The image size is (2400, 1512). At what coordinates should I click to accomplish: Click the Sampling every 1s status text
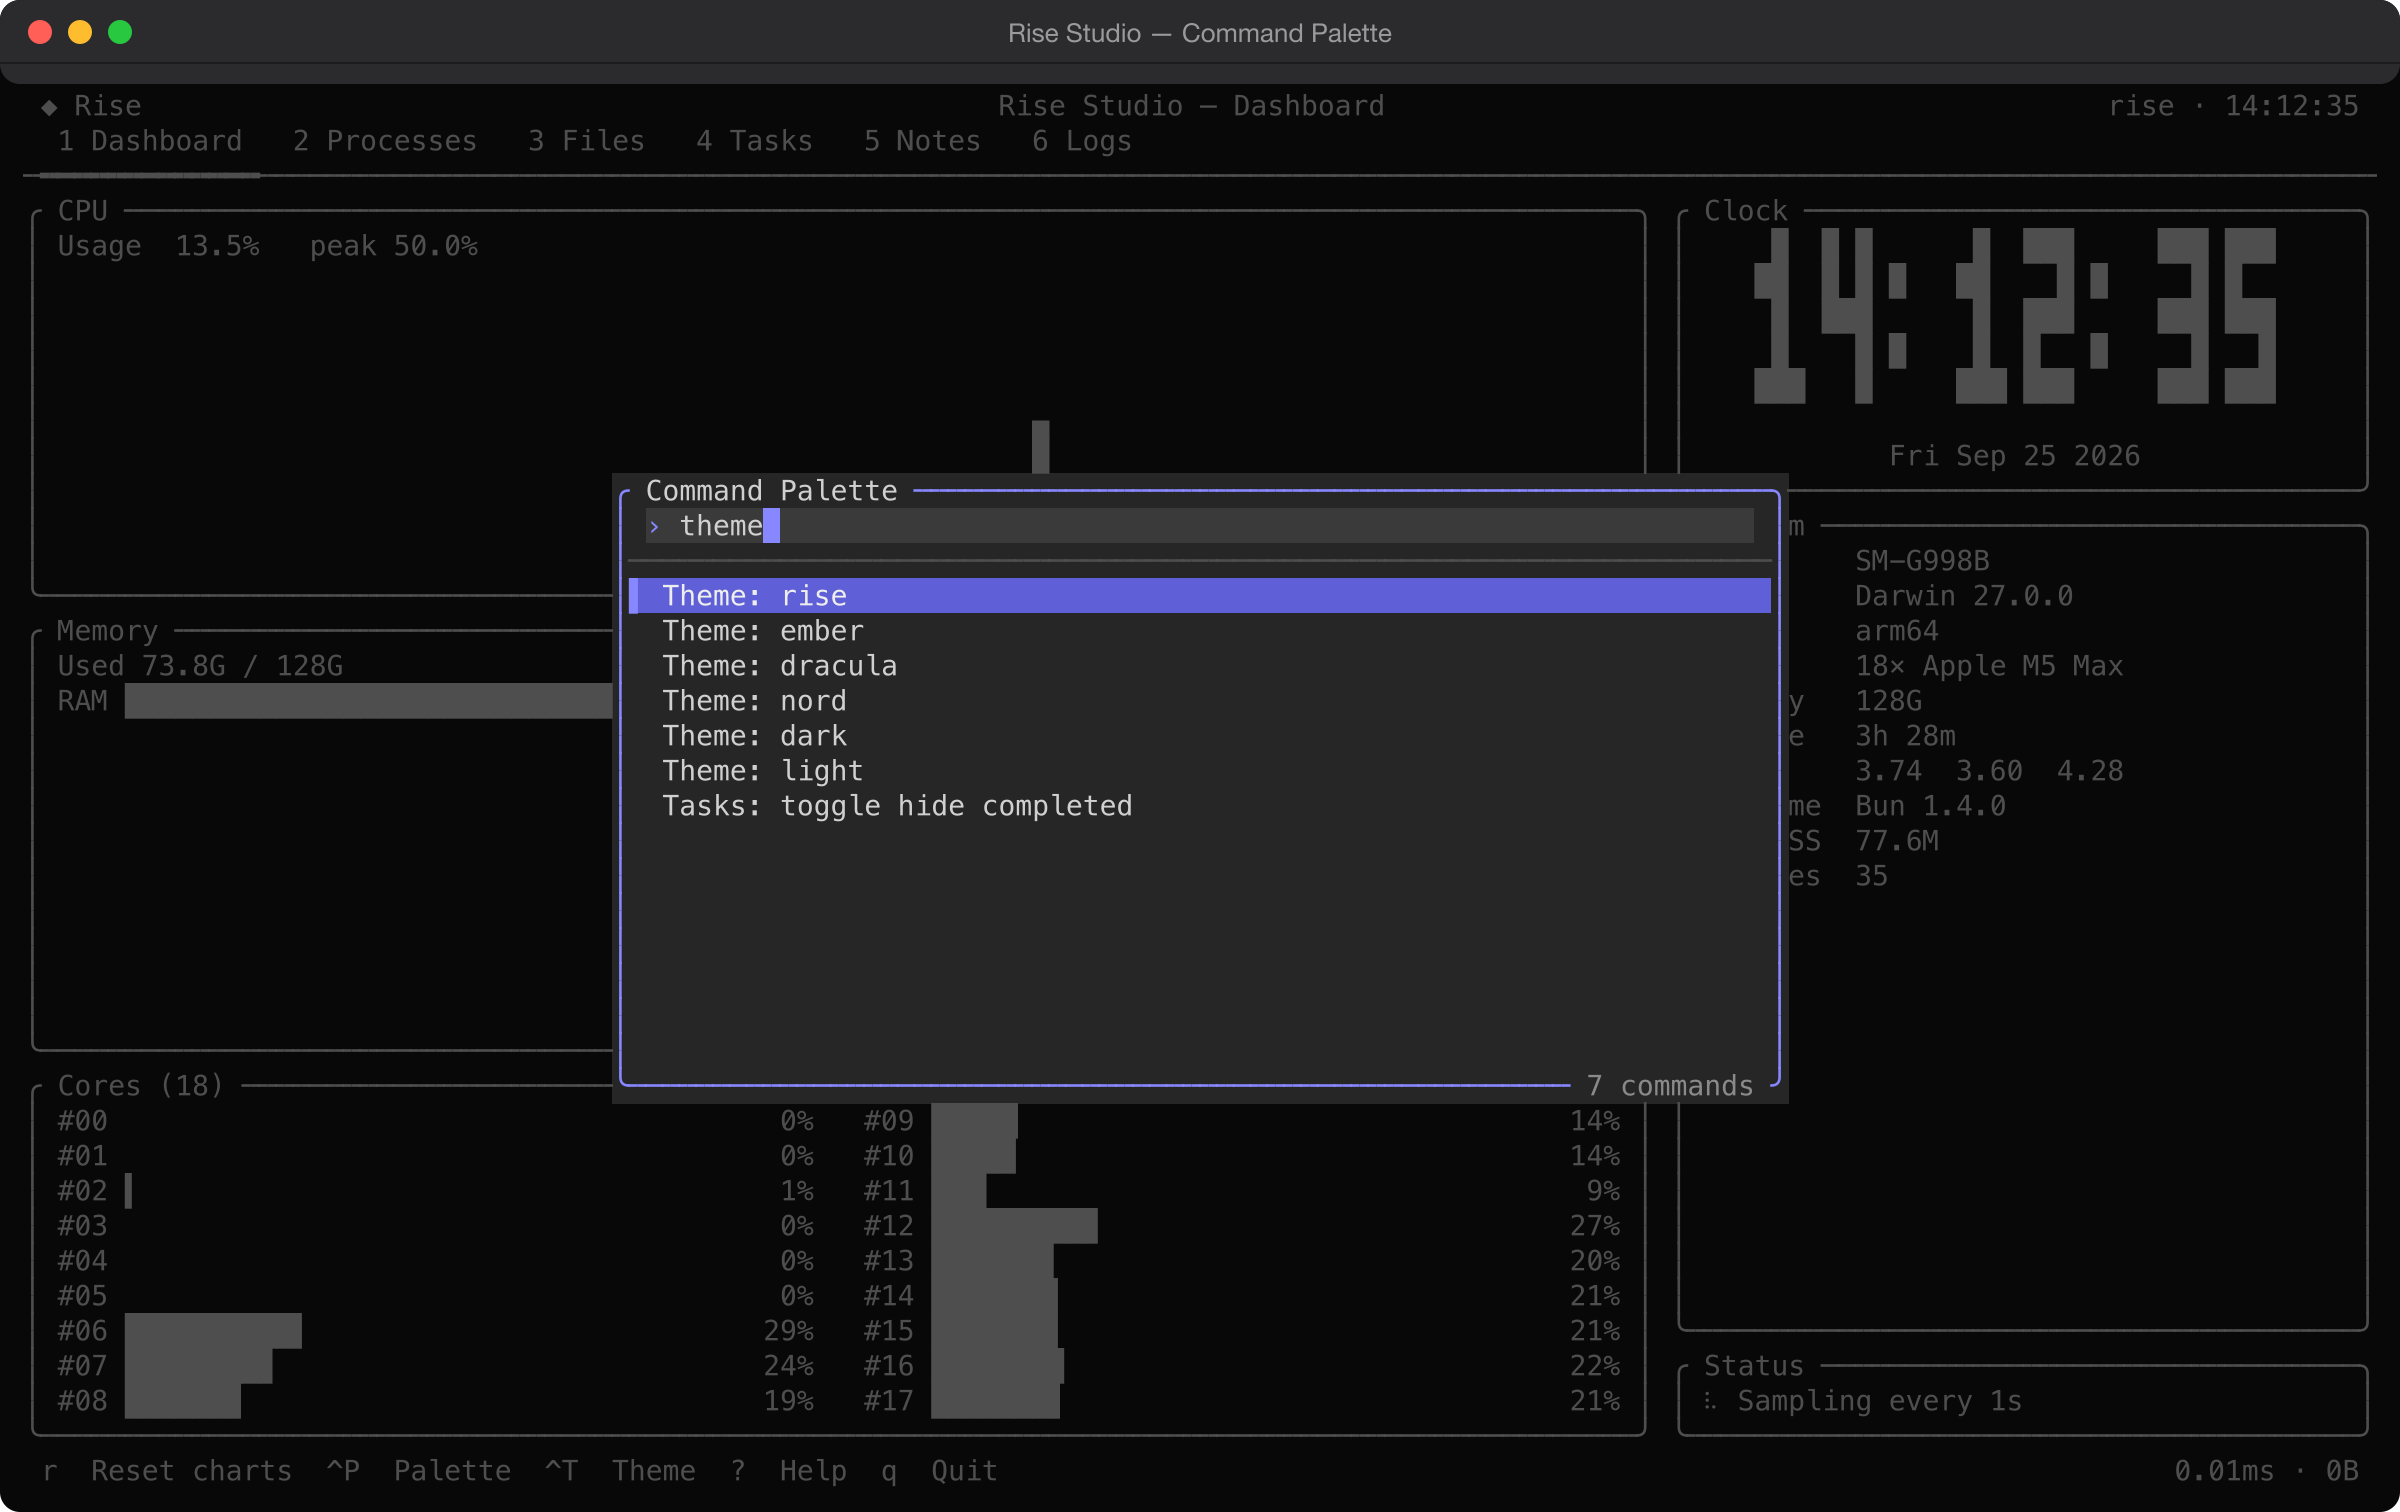(1879, 1400)
